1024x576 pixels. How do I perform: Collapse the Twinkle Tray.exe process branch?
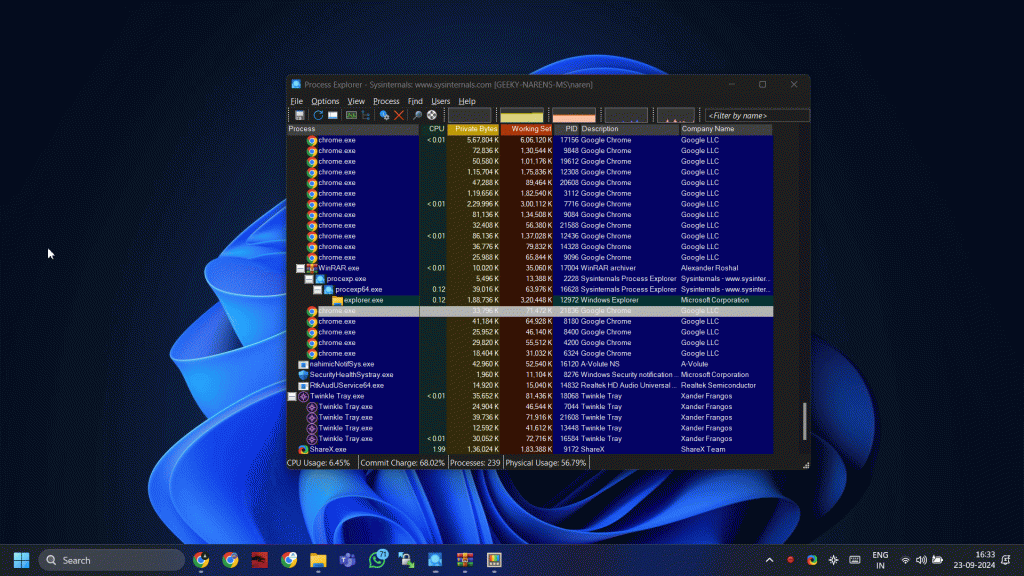click(x=291, y=396)
